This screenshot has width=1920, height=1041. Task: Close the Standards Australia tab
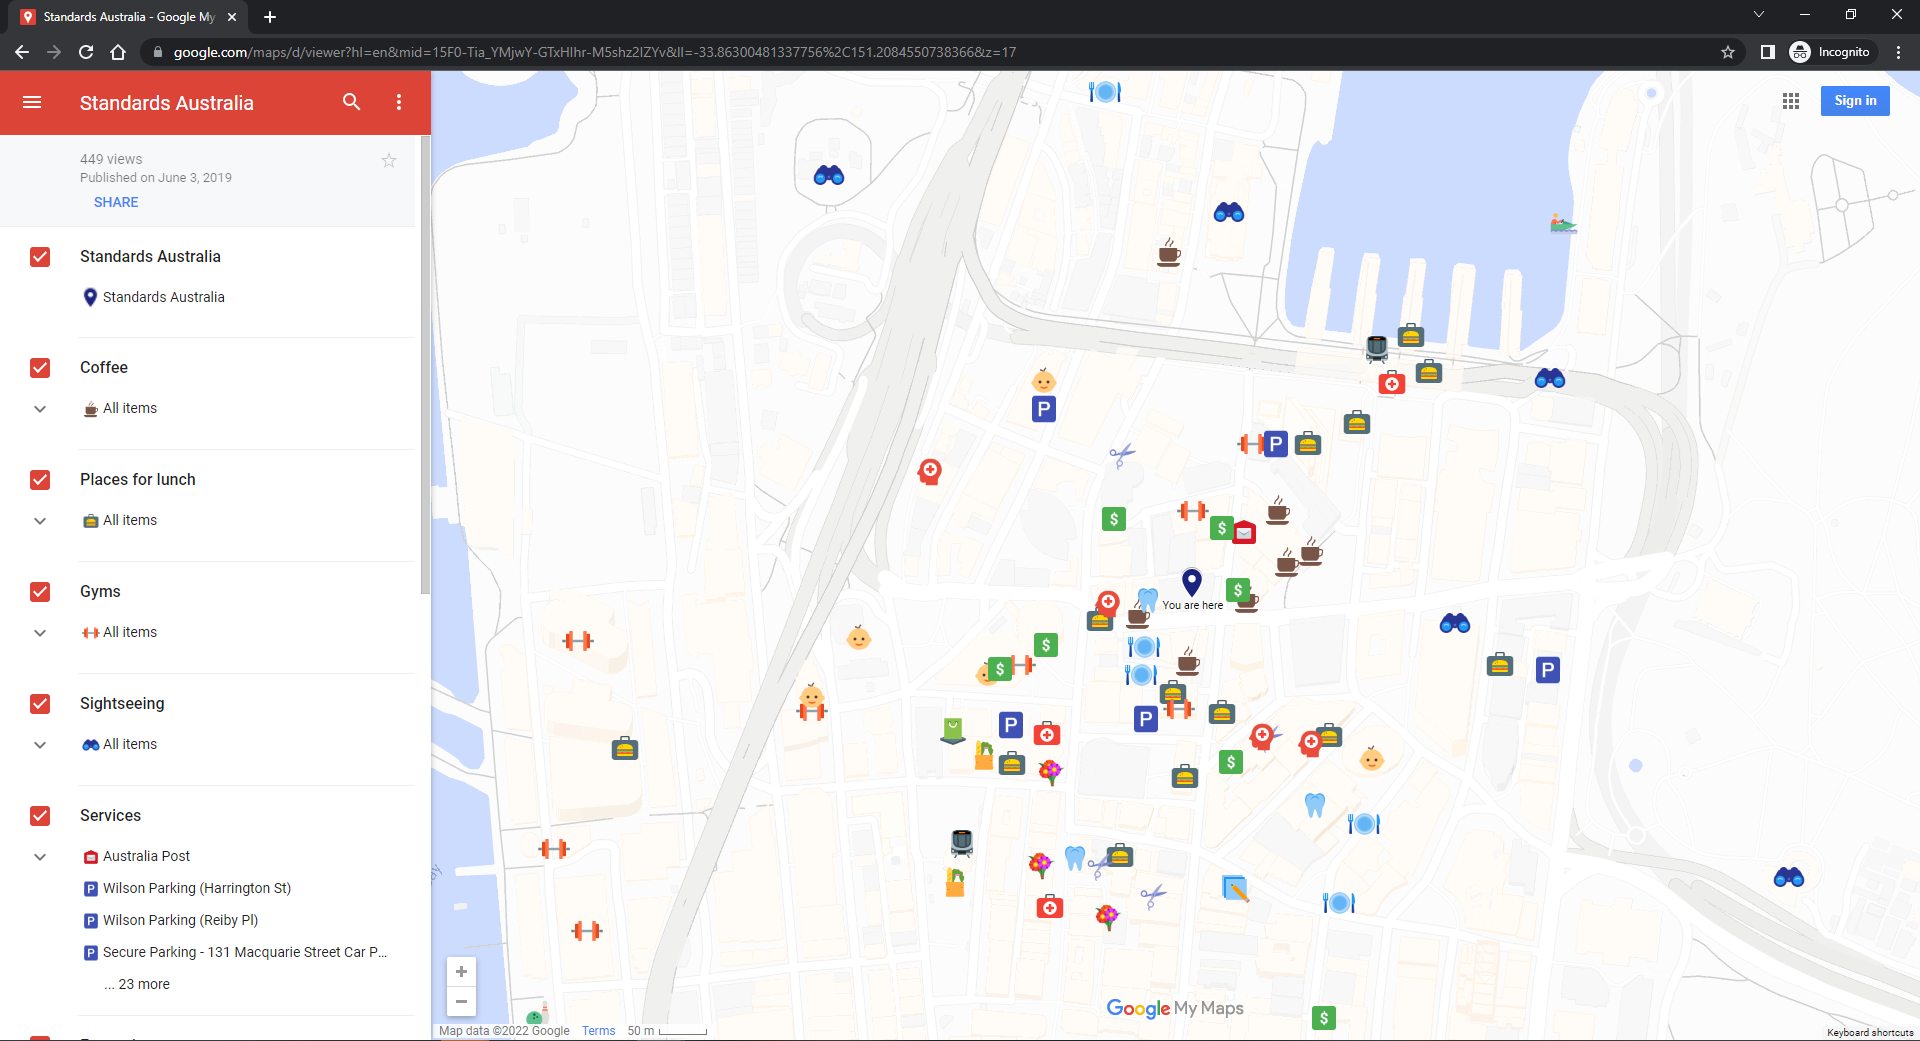[x=232, y=17]
